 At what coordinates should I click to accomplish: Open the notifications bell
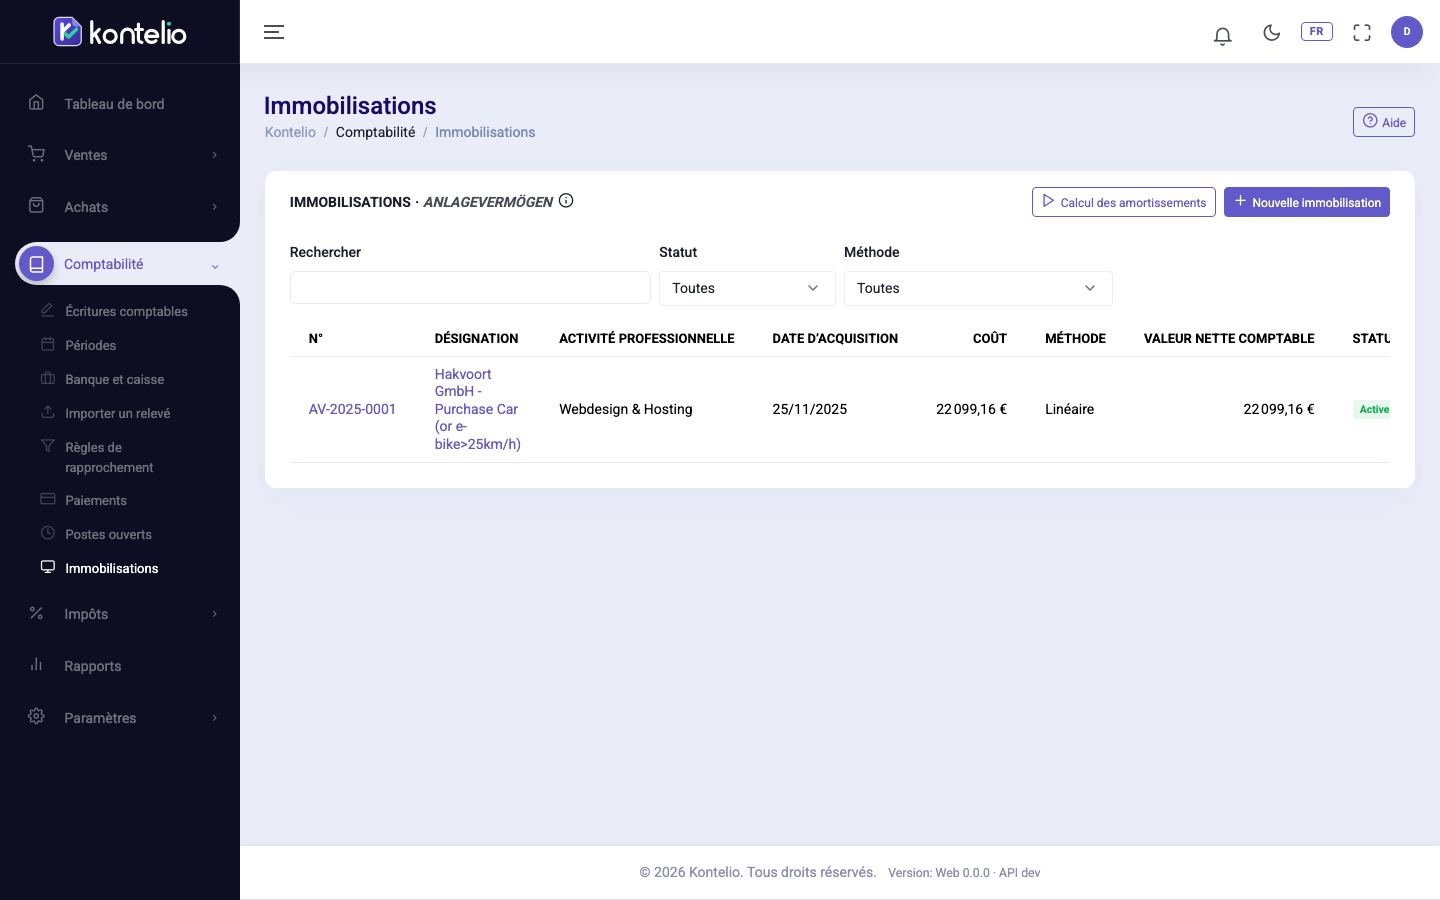click(1222, 35)
